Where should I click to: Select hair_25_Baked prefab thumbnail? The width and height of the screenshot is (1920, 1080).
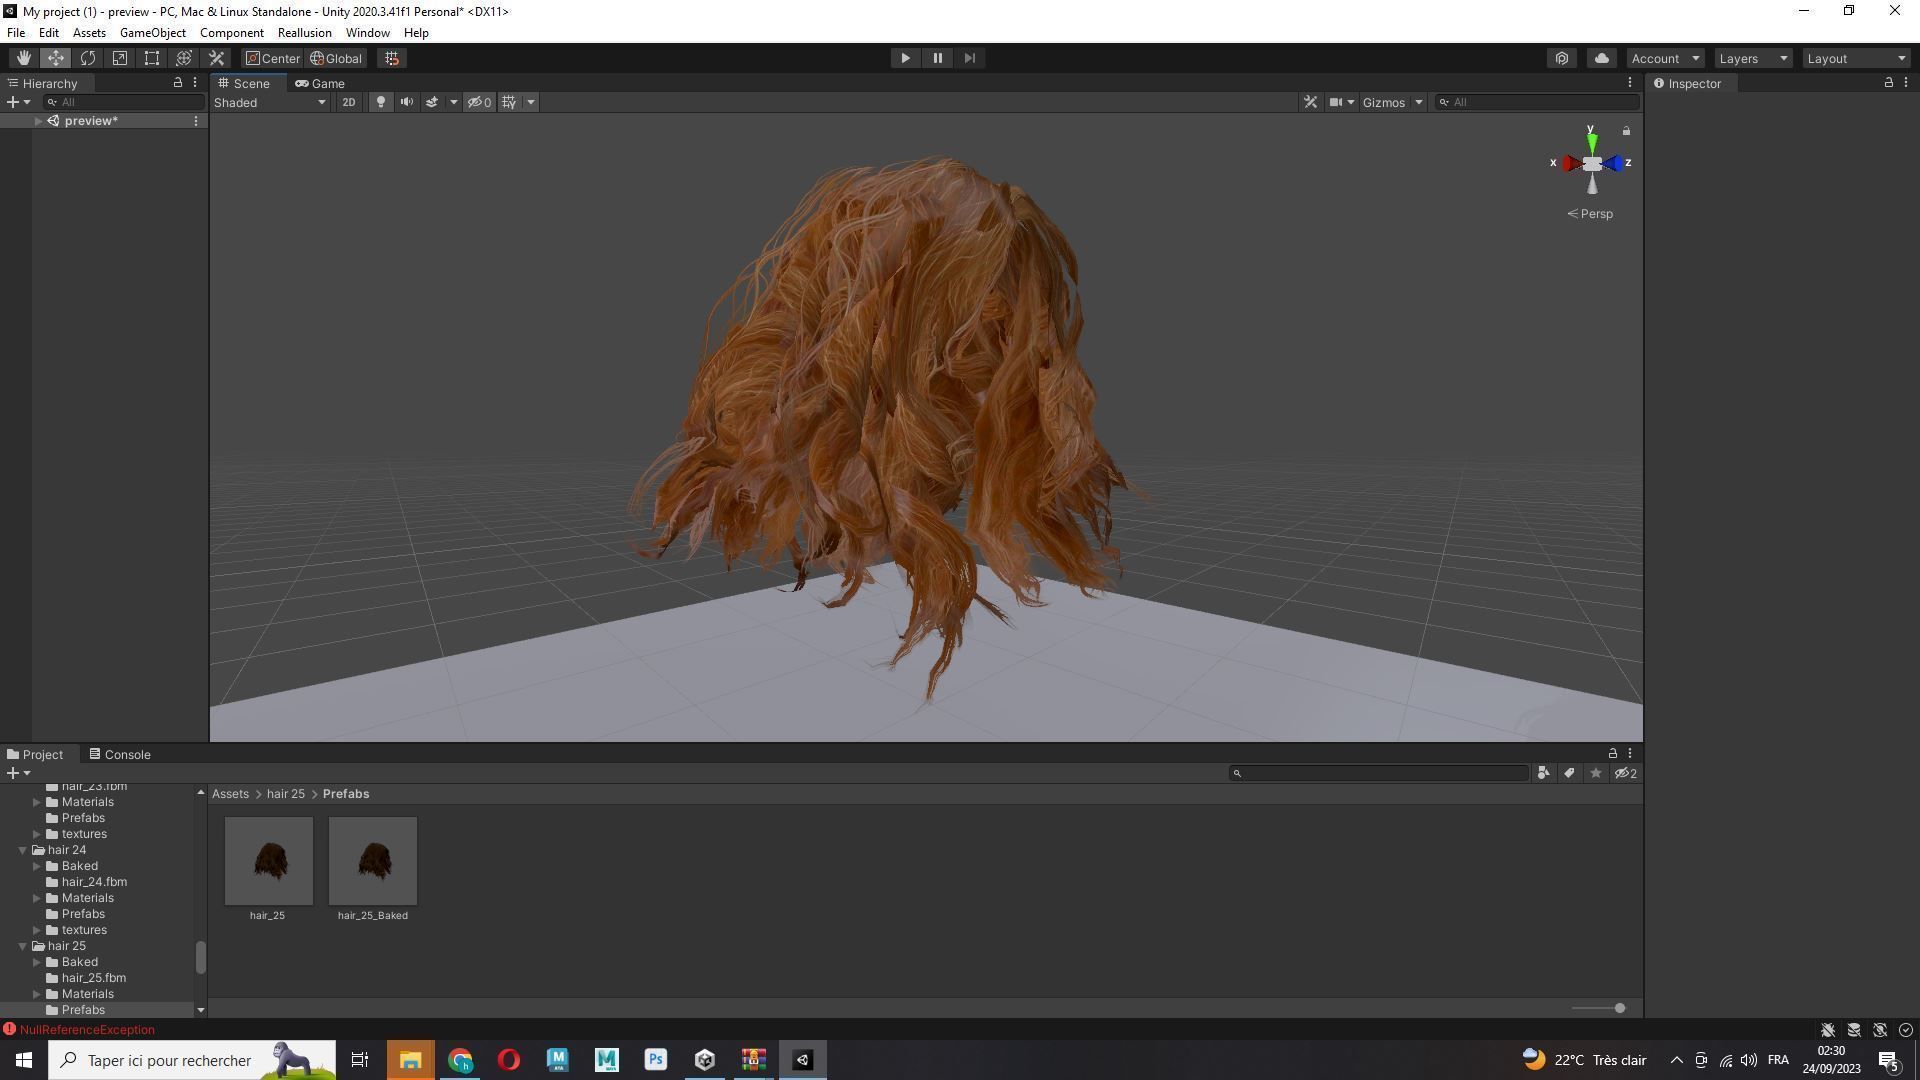tap(373, 862)
